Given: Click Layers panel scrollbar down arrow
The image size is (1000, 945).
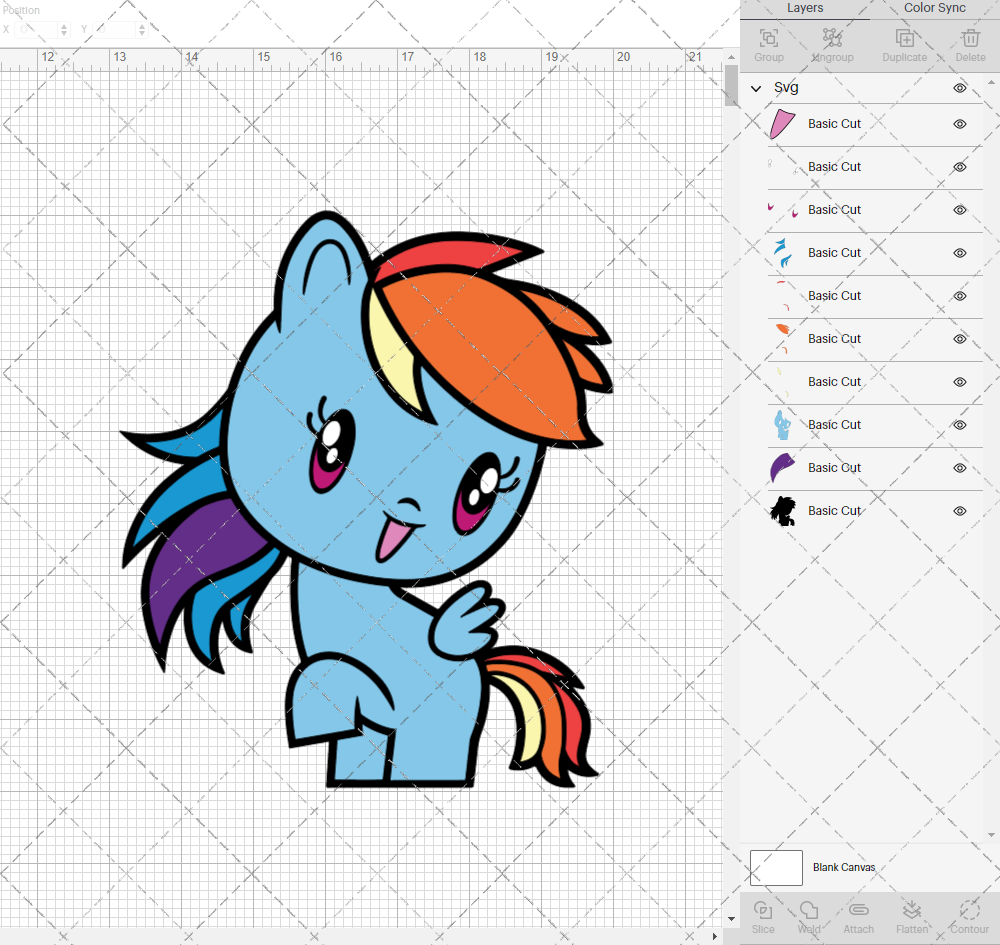Looking at the screenshot, I should tap(990, 835).
